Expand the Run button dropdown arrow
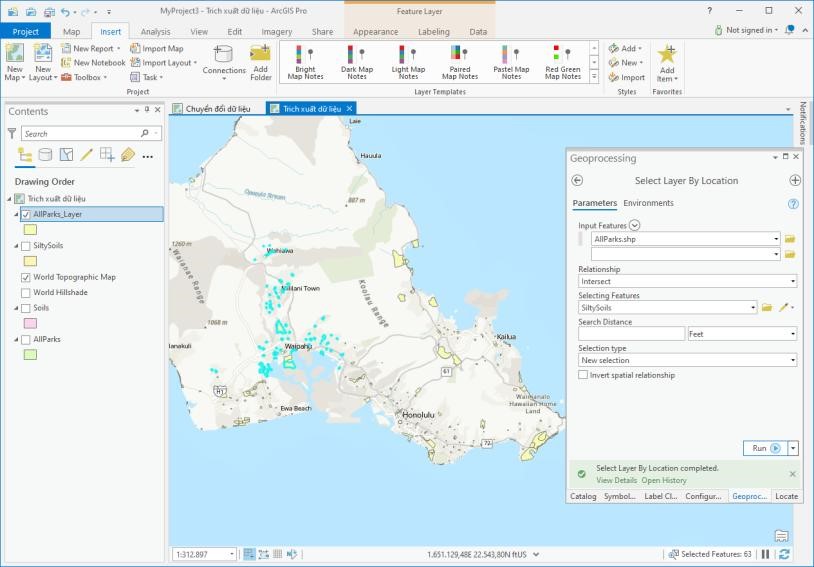Image resolution: width=814 pixels, height=567 pixels. tap(793, 448)
